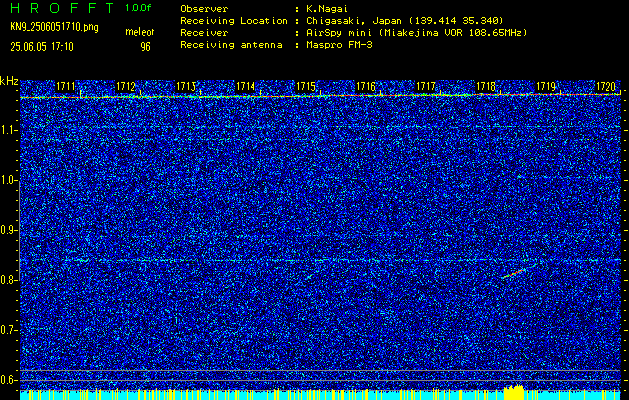Click the meteor count label
The image size is (629, 400).
pyautogui.click(x=140, y=32)
